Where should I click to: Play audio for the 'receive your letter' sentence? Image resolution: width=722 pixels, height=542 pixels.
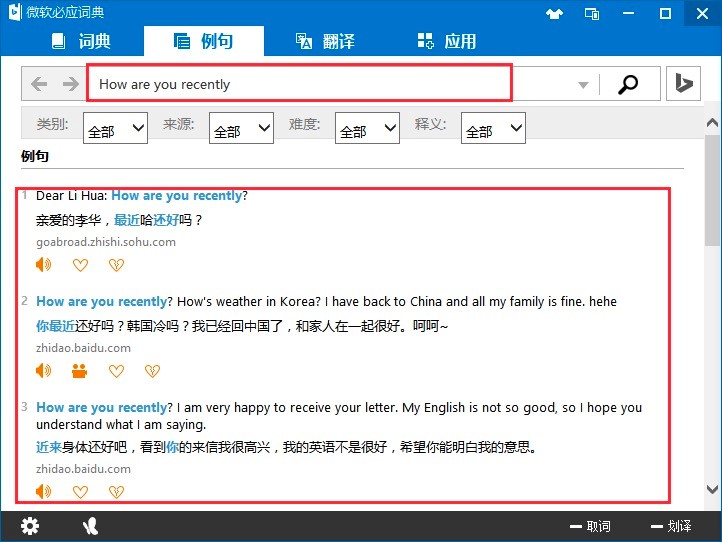44,491
